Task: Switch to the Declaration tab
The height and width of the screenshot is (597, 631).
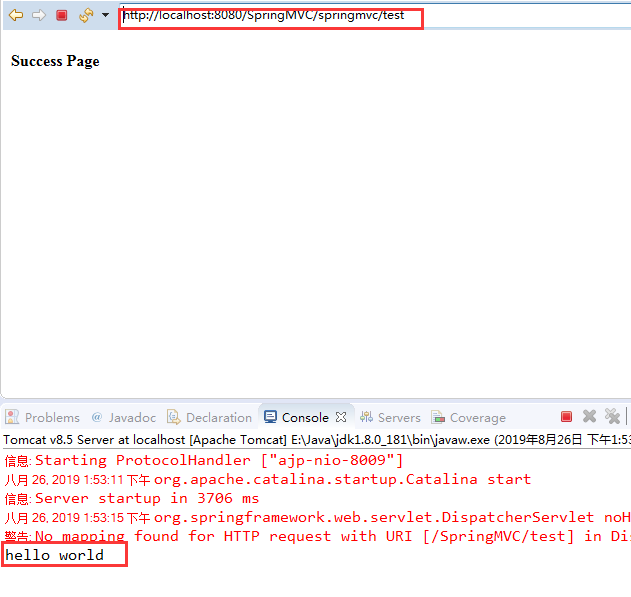Action: (x=210, y=418)
